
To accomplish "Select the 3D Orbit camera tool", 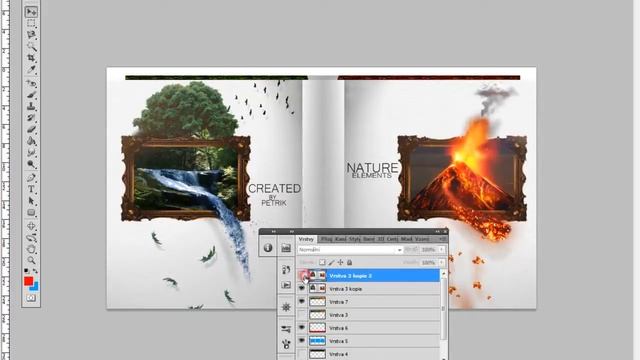I will click(31, 238).
